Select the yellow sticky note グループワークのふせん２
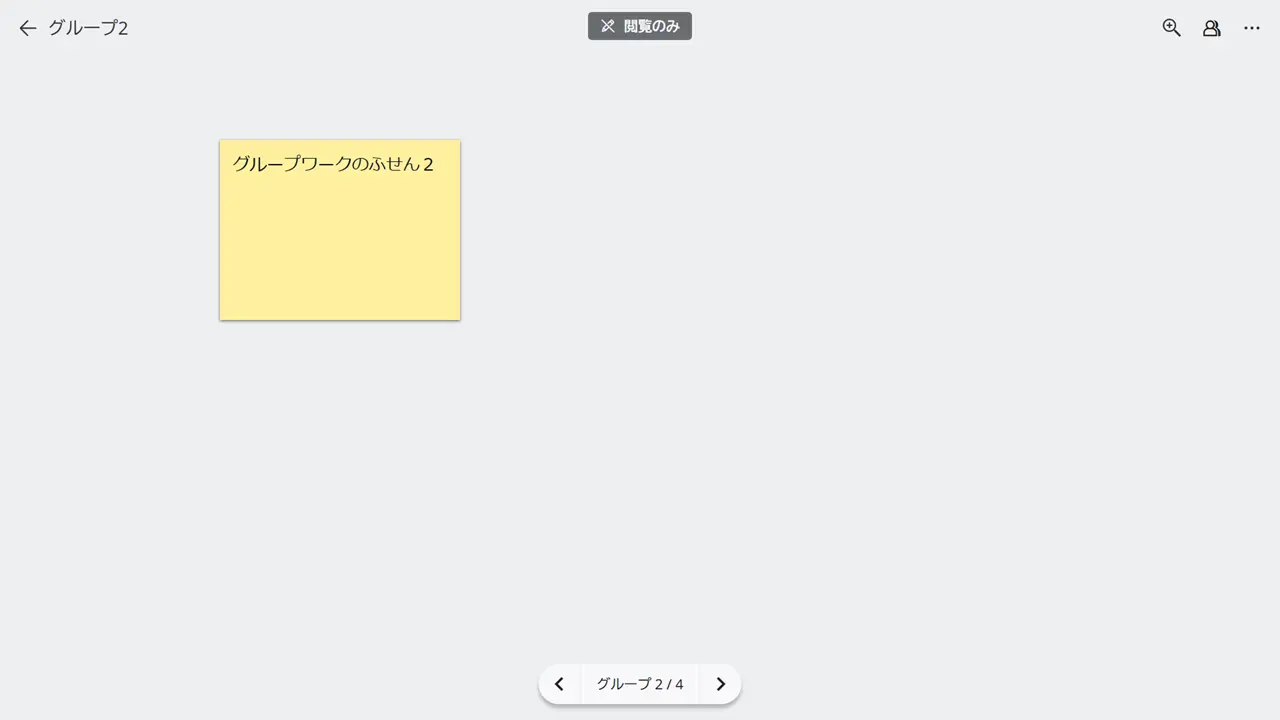 [x=339, y=230]
